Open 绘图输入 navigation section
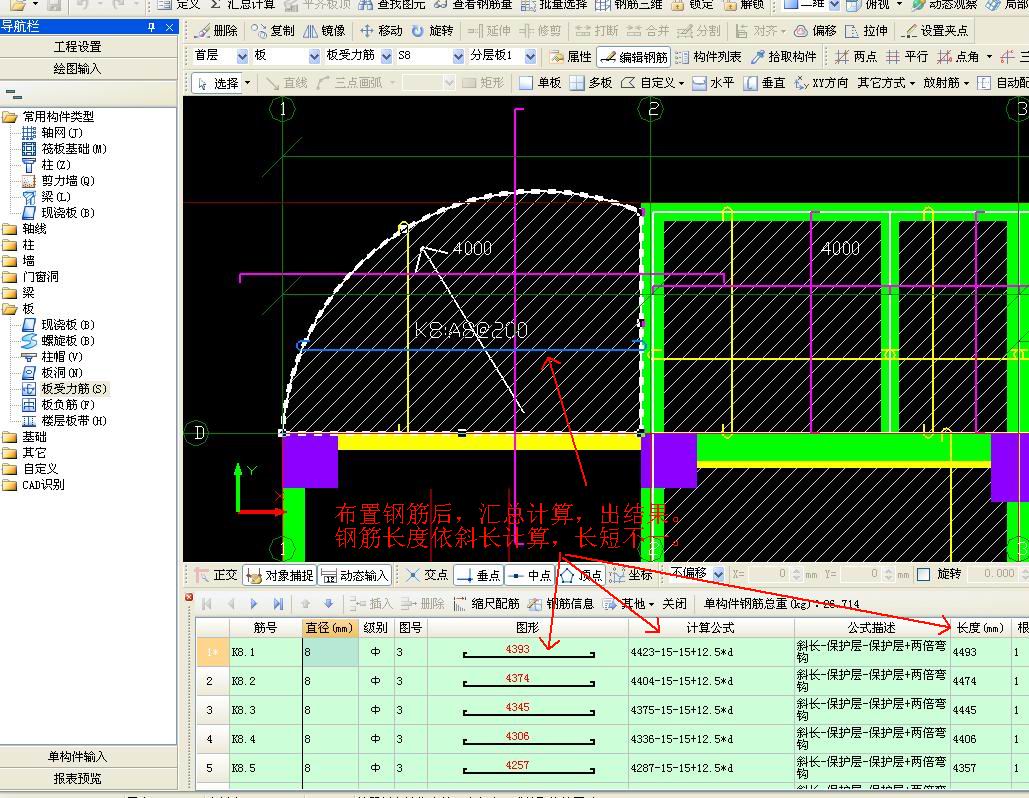The width and height of the screenshot is (1029, 798). pyautogui.click(x=77, y=69)
